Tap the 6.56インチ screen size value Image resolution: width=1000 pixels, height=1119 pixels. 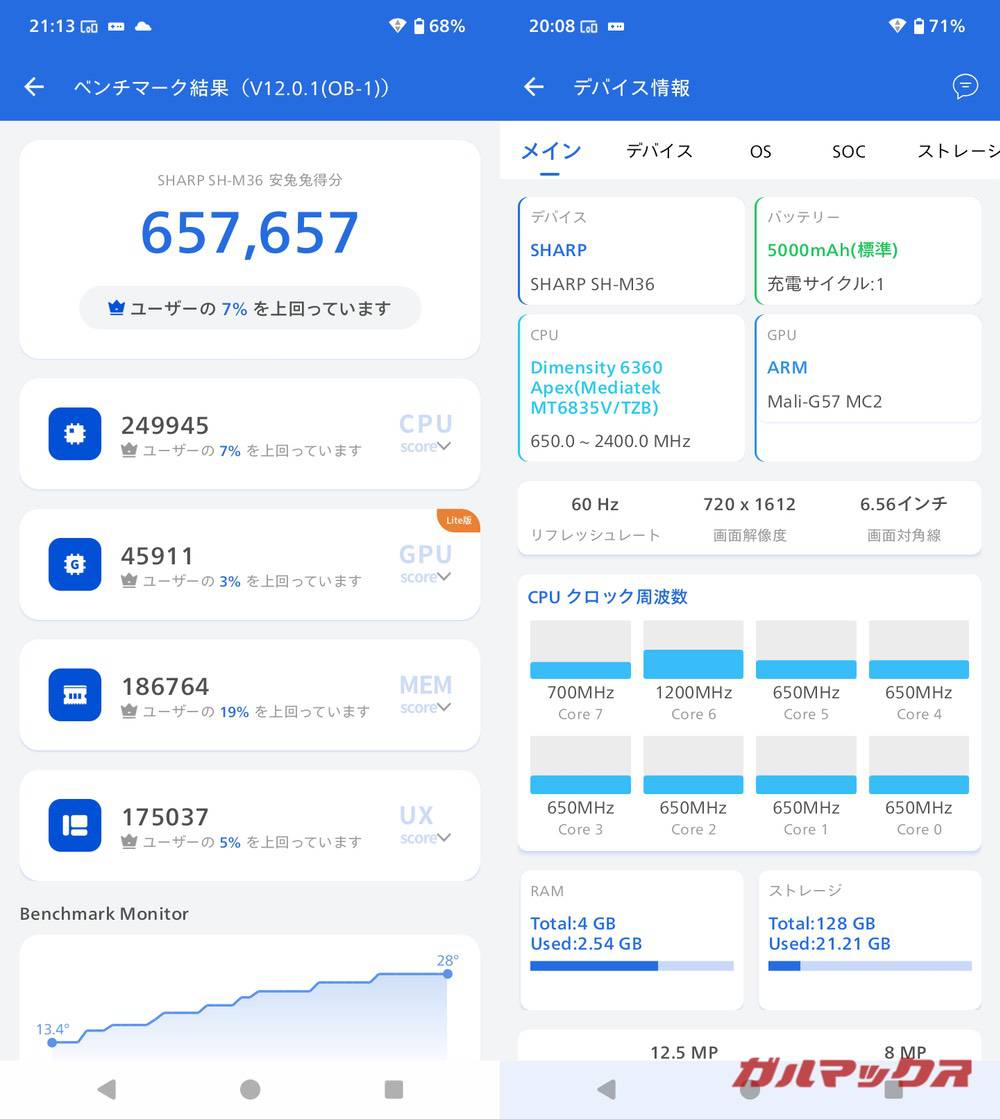pos(904,504)
